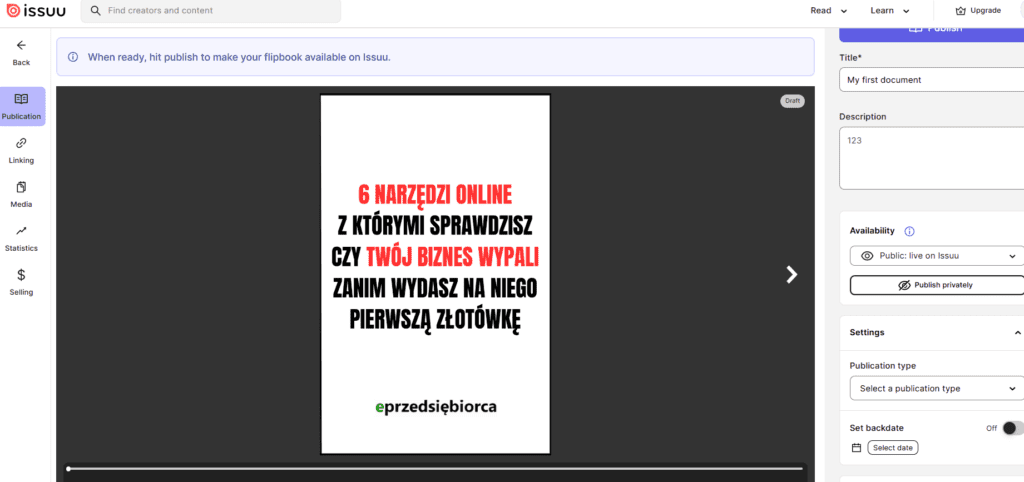Click the Availability info icon

coord(909,231)
